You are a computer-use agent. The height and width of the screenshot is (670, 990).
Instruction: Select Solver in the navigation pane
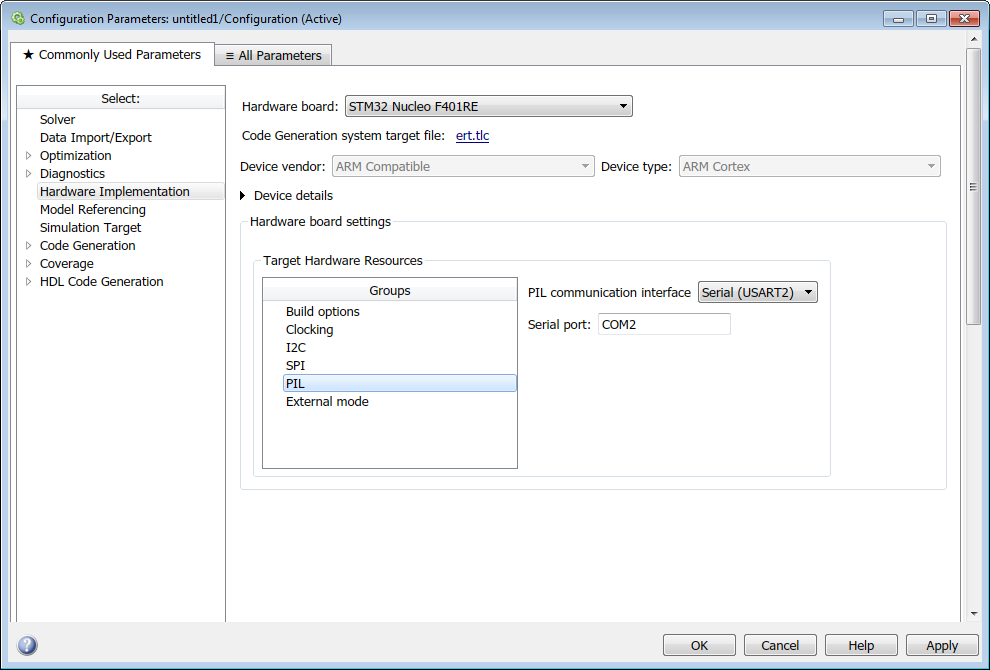click(x=57, y=119)
